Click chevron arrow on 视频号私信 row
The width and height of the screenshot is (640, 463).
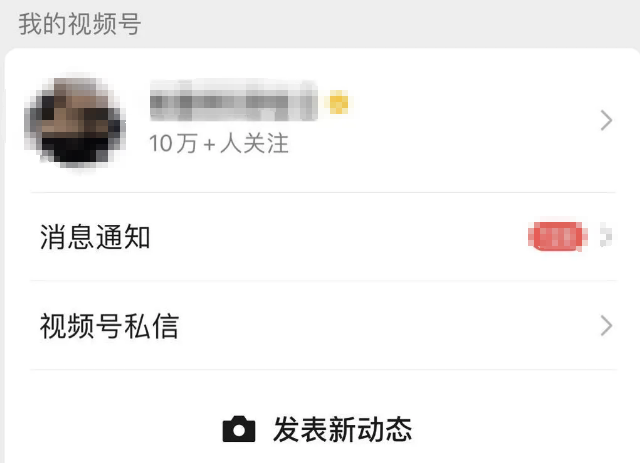click(x=607, y=325)
